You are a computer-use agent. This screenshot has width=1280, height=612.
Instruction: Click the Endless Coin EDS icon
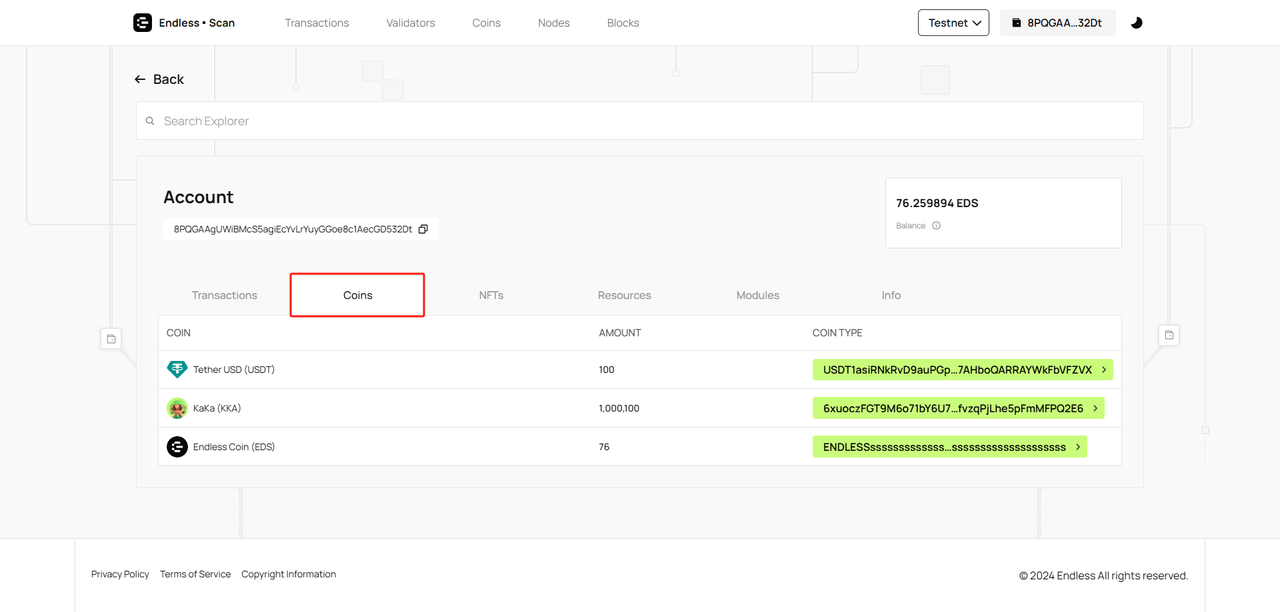click(177, 447)
